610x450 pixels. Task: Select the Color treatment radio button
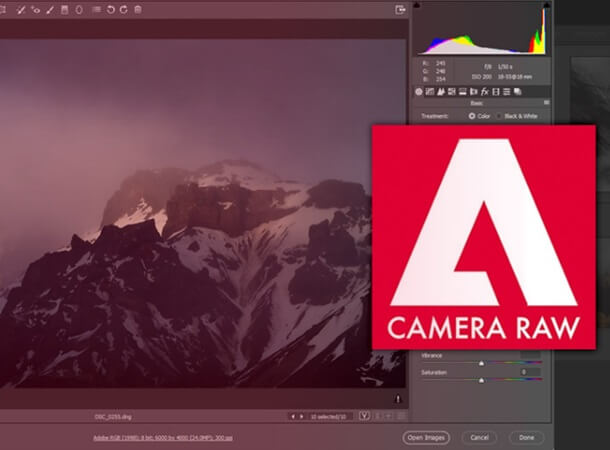(x=472, y=116)
